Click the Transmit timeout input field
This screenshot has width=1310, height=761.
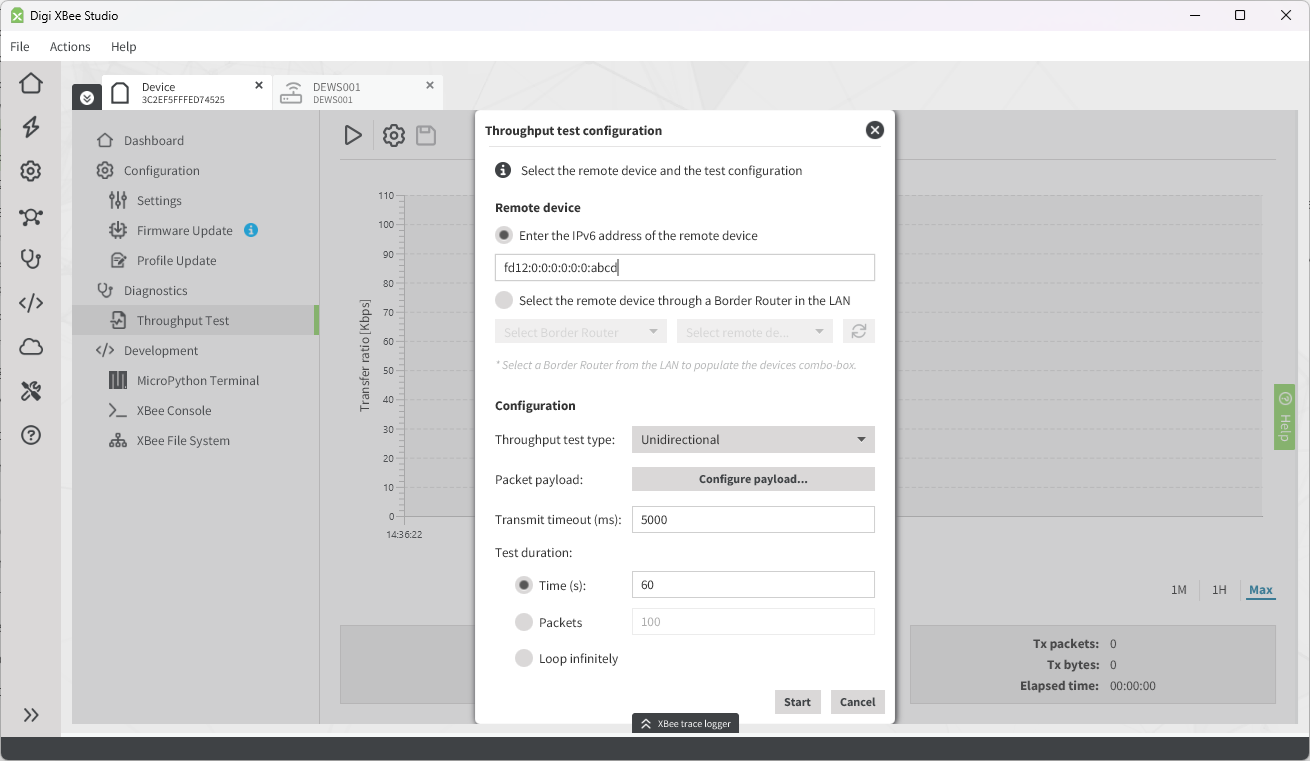coord(753,520)
